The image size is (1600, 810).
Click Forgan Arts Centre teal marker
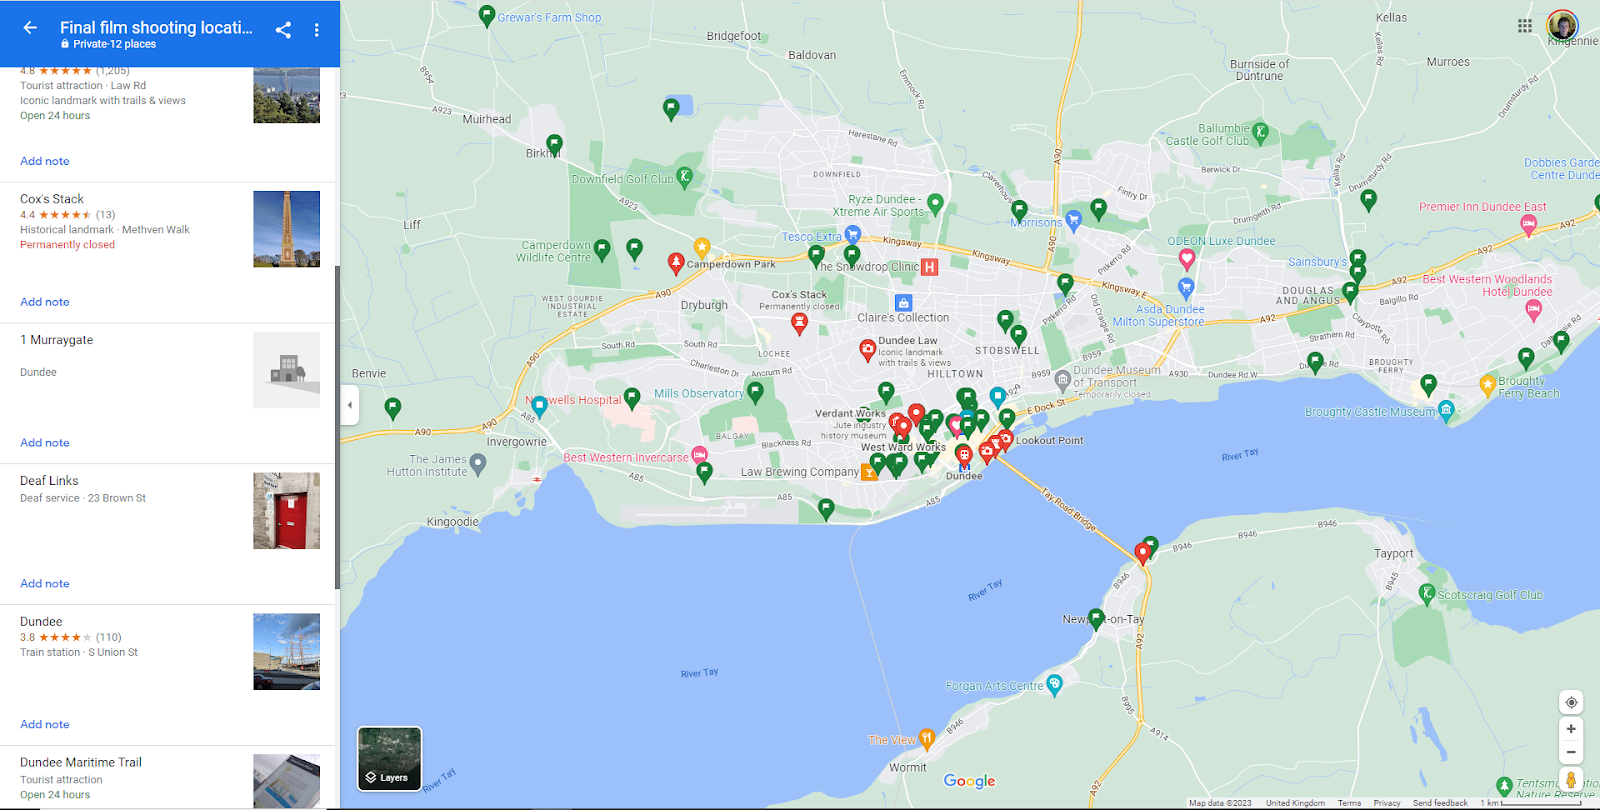pos(1054,684)
